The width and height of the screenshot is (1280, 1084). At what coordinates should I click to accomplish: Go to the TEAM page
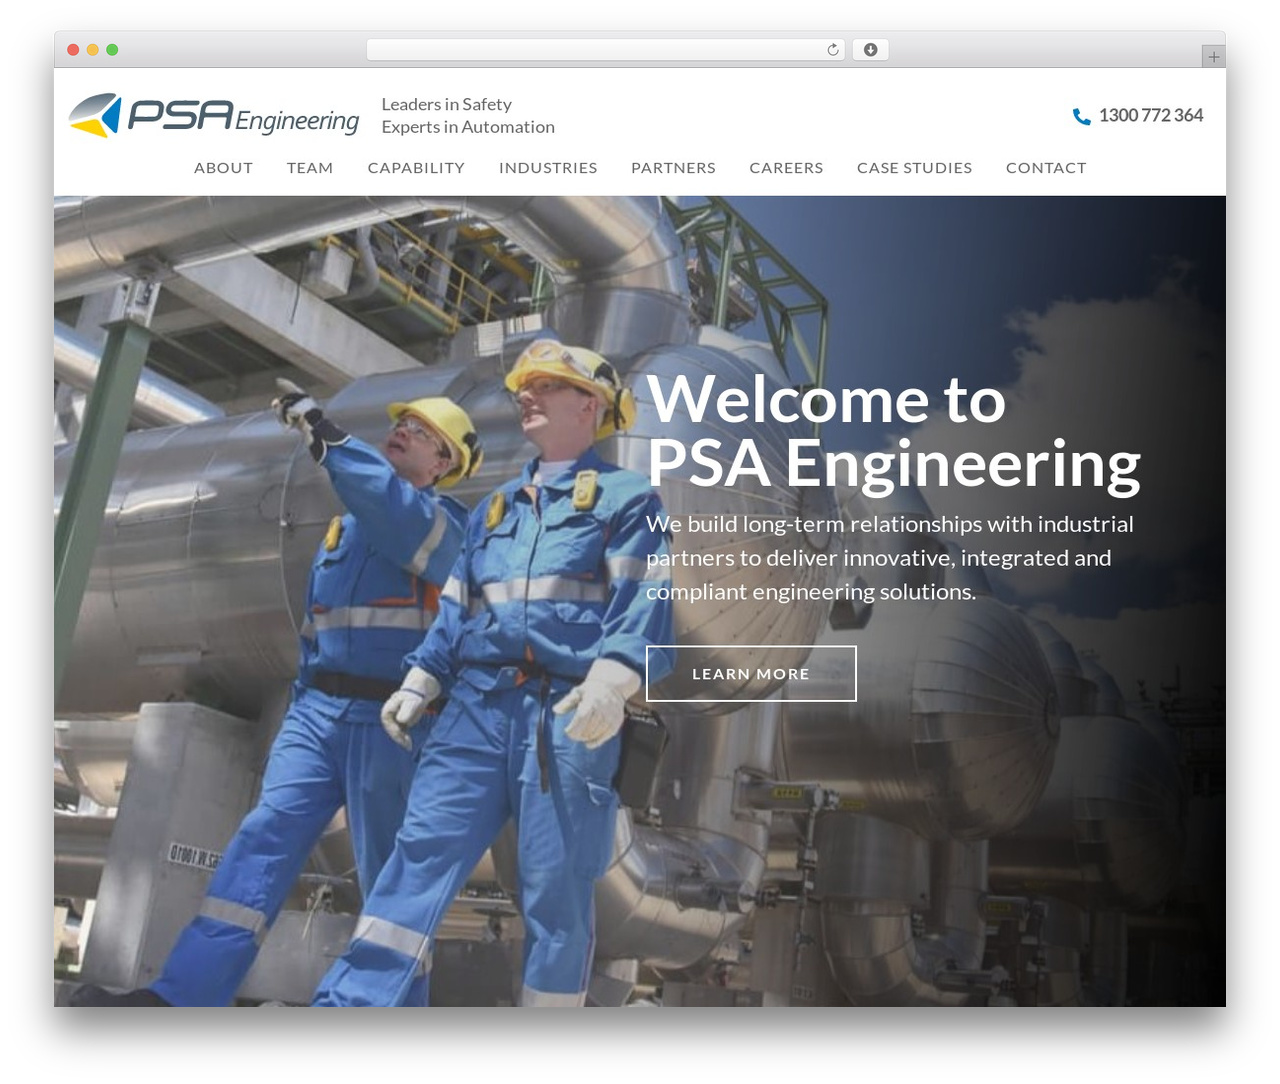[310, 168]
